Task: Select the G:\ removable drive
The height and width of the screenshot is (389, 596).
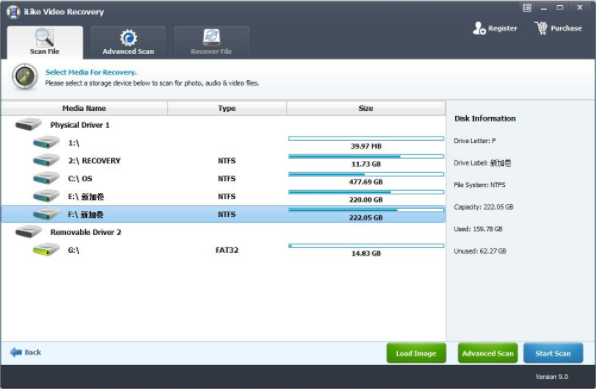Action: pos(223,250)
